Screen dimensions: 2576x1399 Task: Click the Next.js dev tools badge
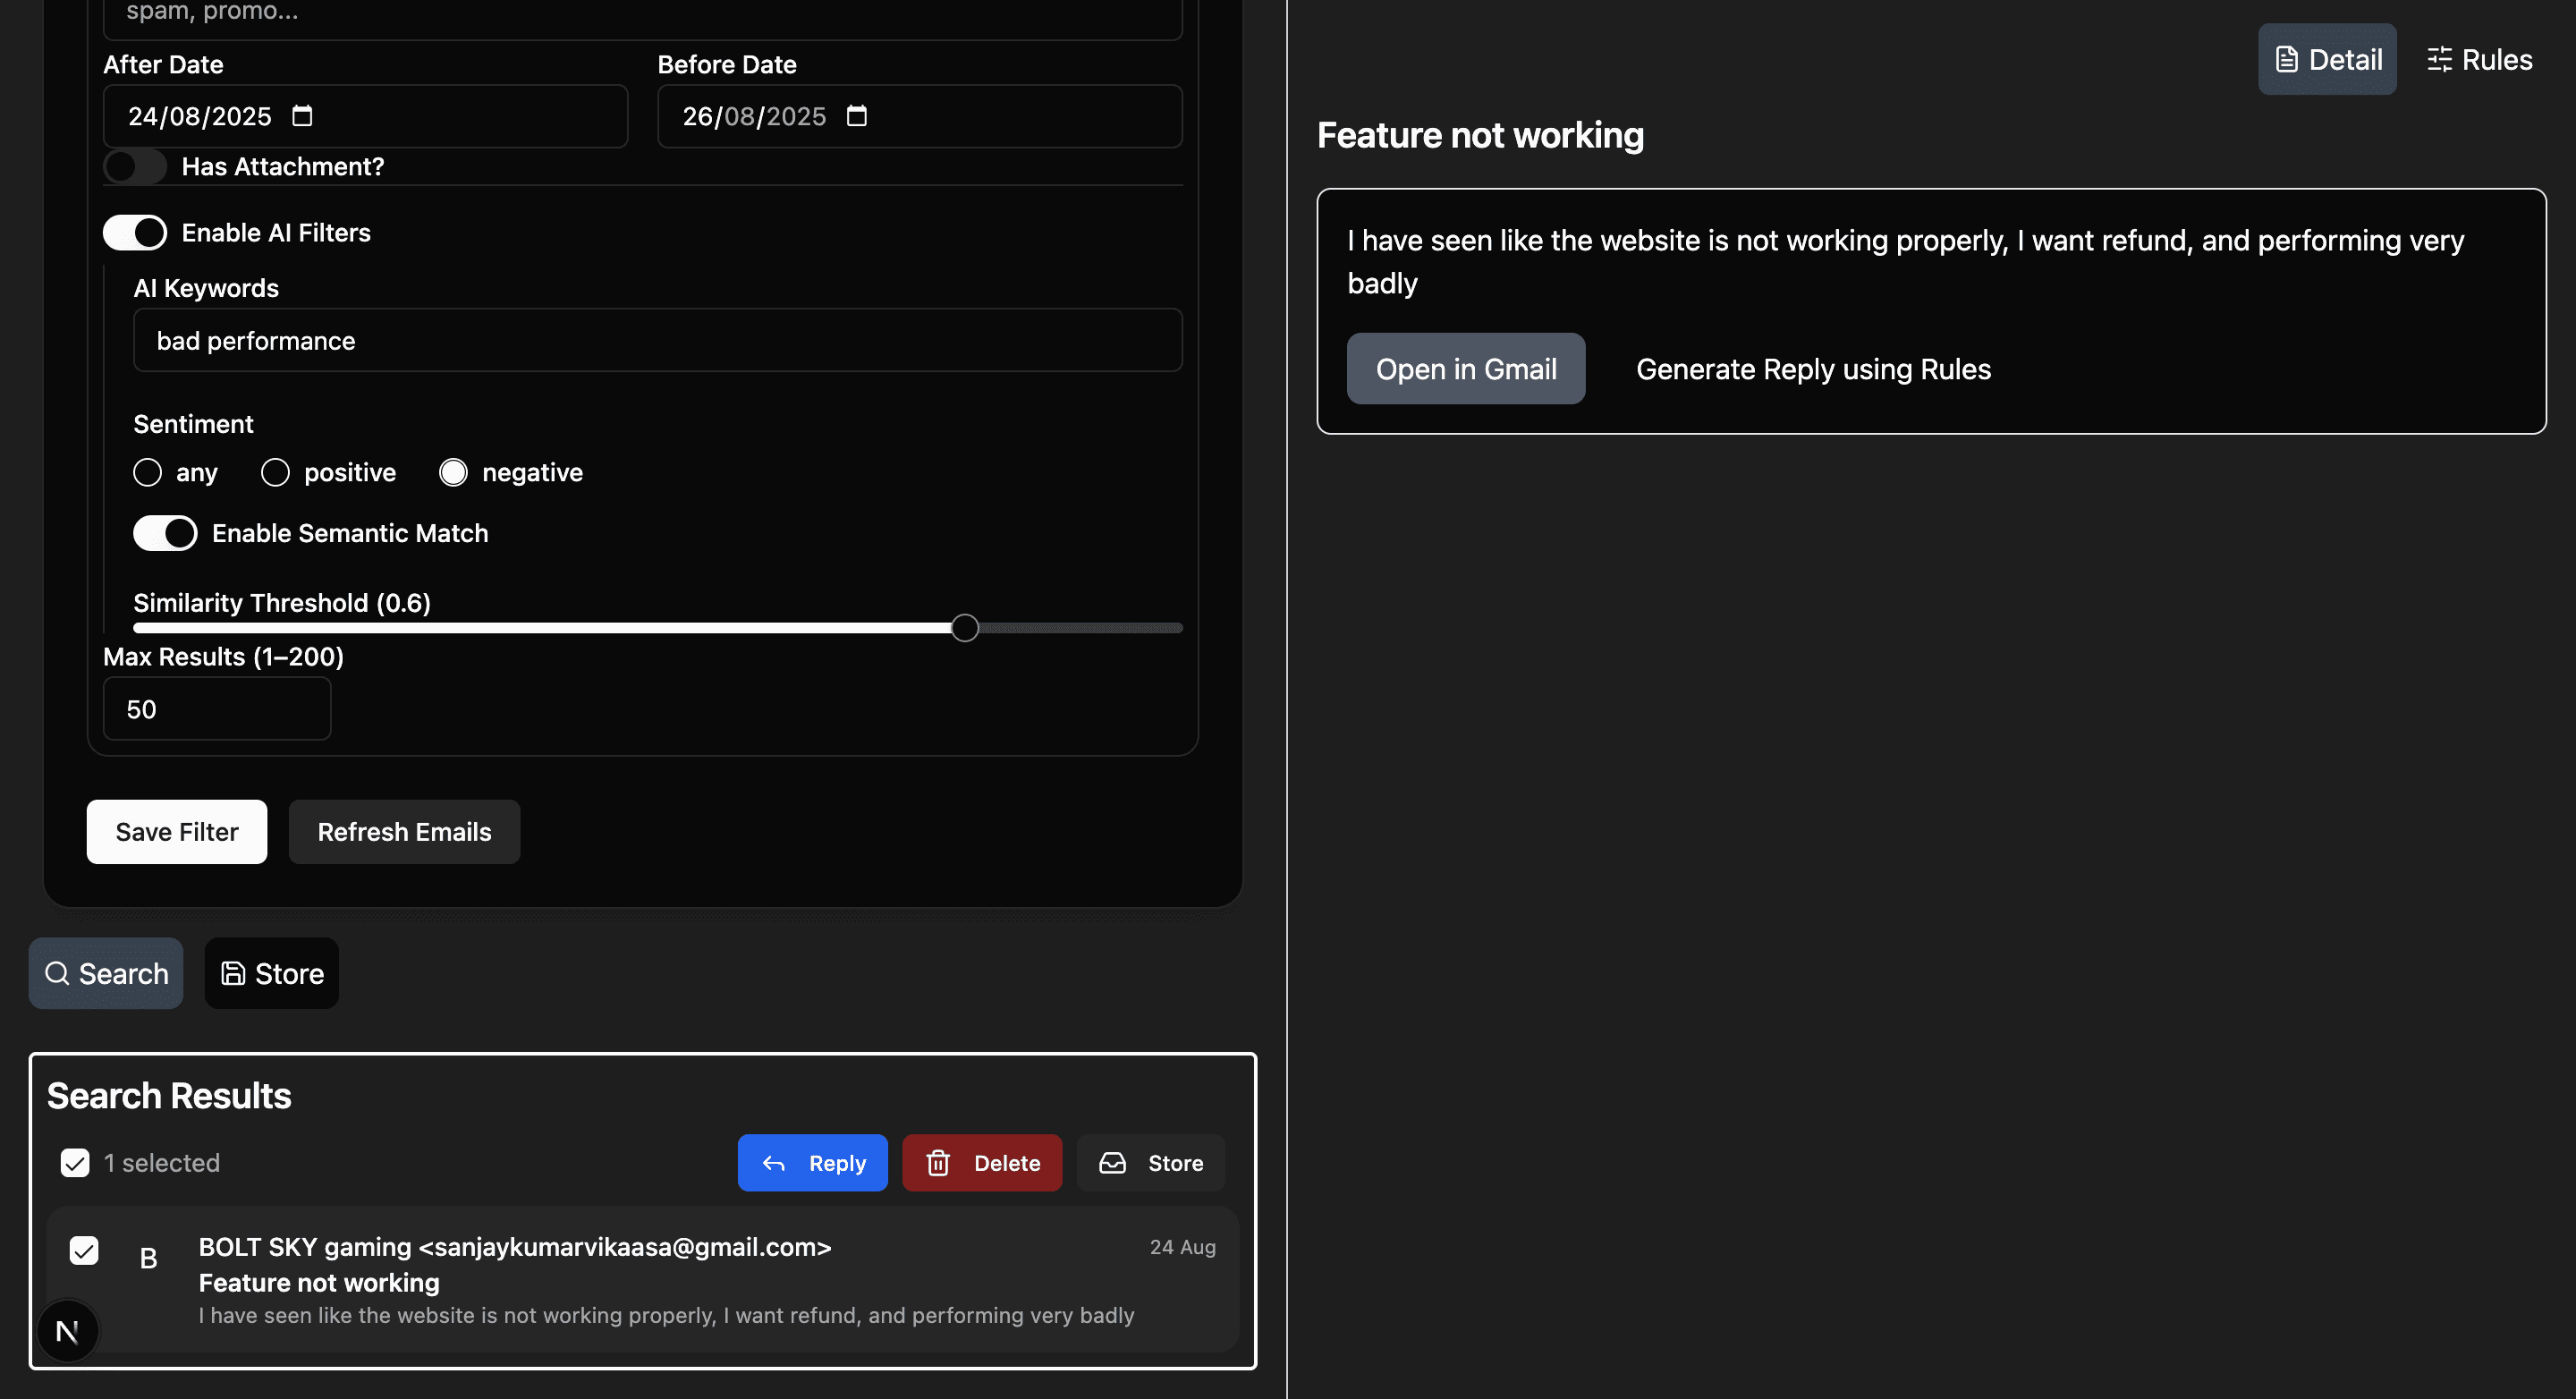(67, 1331)
